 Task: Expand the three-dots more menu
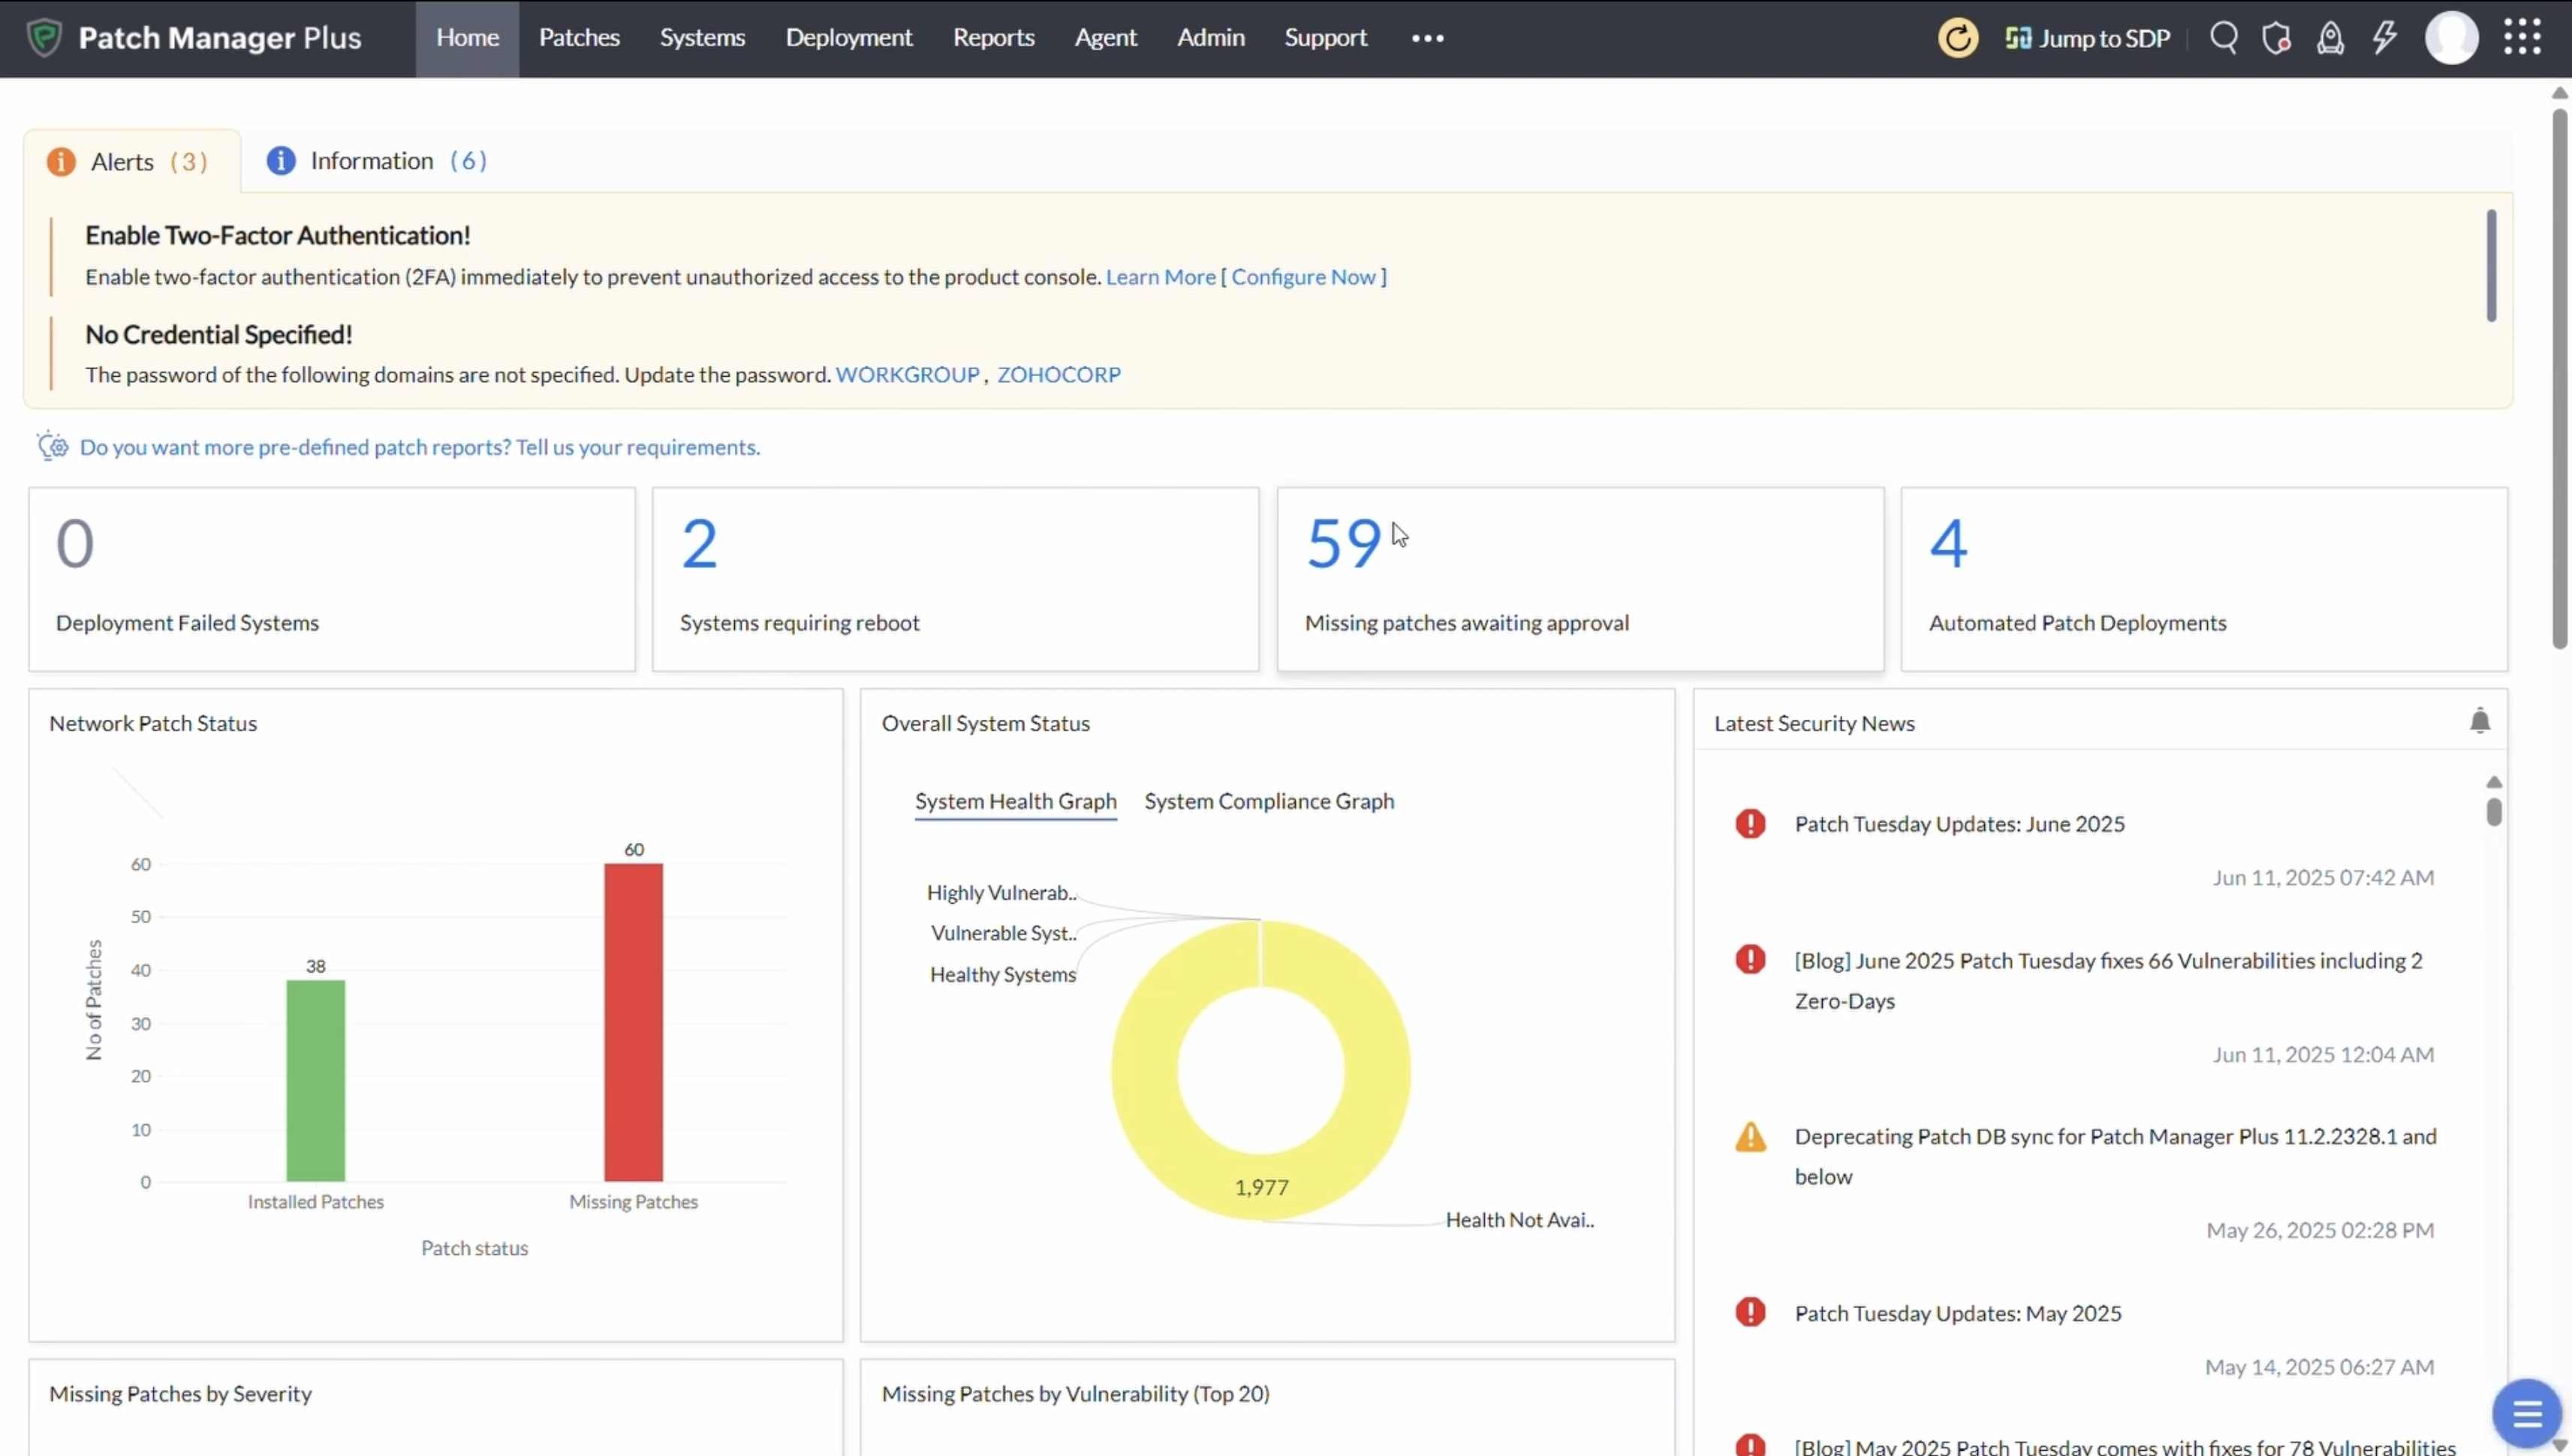pyautogui.click(x=1427, y=38)
